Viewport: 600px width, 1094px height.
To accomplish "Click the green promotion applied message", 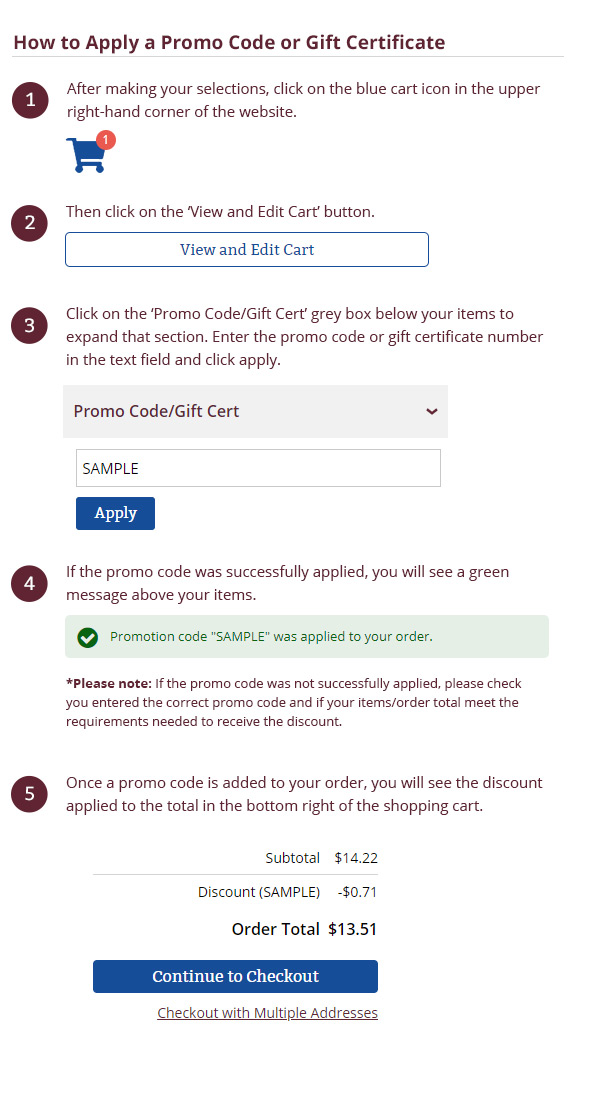I will coord(271,636).
